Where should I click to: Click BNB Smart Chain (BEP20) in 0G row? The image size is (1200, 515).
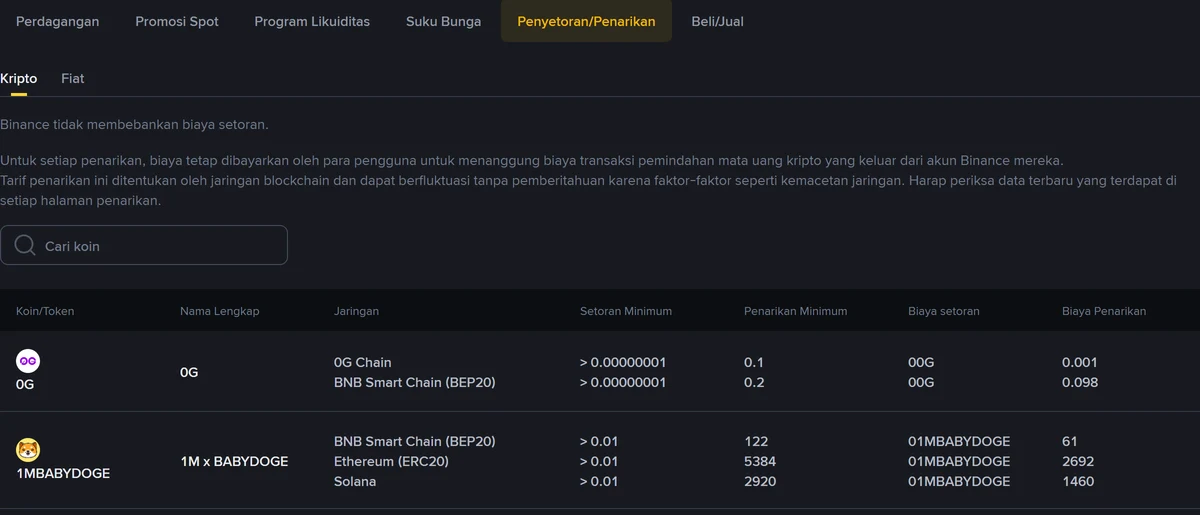tap(415, 382)
